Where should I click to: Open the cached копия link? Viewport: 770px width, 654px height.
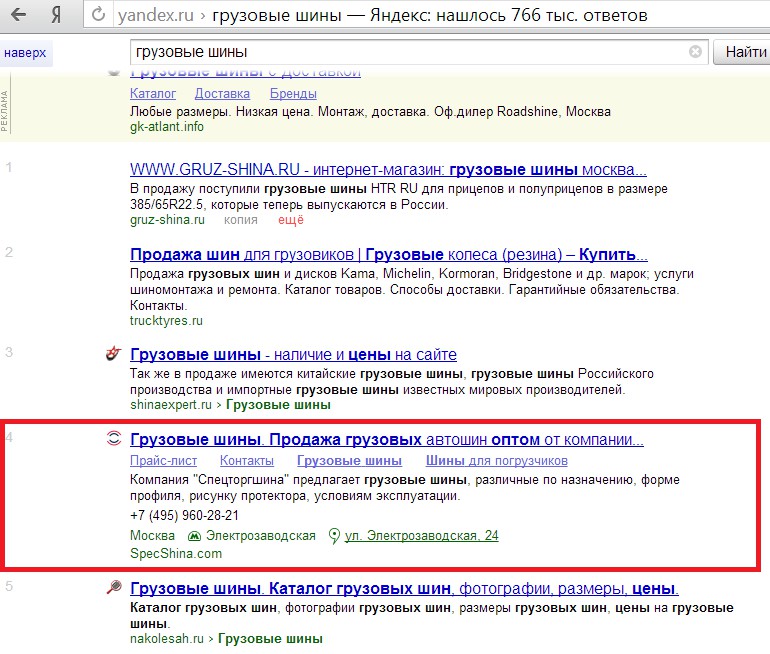pyautogui.click(x=241, y=219)
